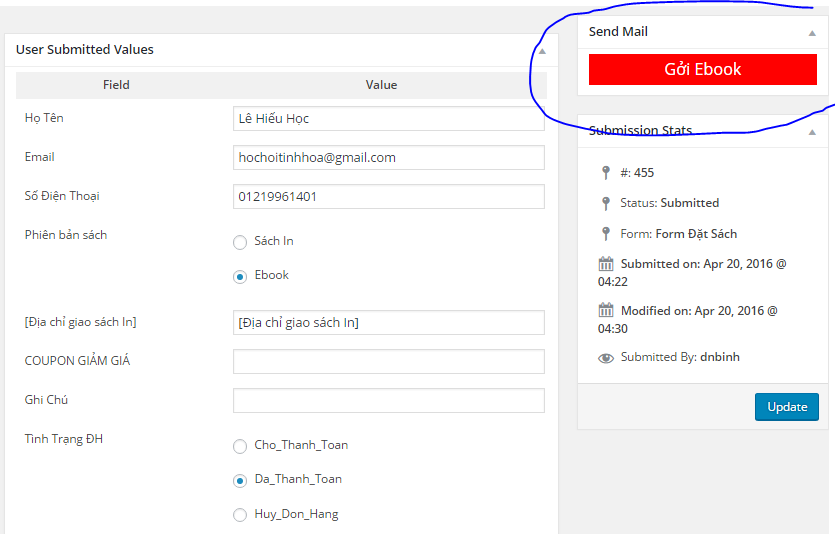Click the pin icon beside Form
This screenshot has width=835, height=534.
(x=605, y=234)
